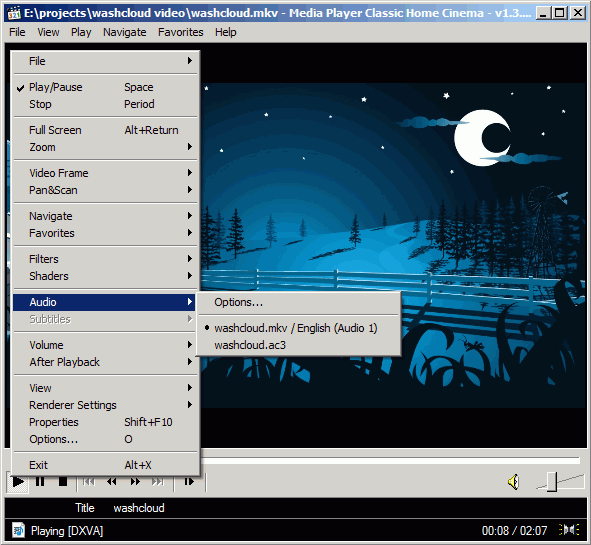This screenshot has height=545, width=591.
Task: Click the frame-step button in toolbar
Action: 189,482
